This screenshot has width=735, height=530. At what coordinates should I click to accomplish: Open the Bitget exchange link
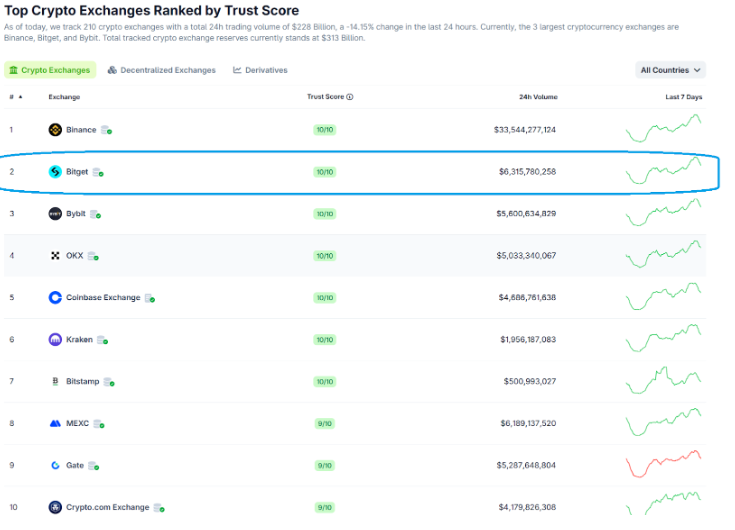coord(77,172)
